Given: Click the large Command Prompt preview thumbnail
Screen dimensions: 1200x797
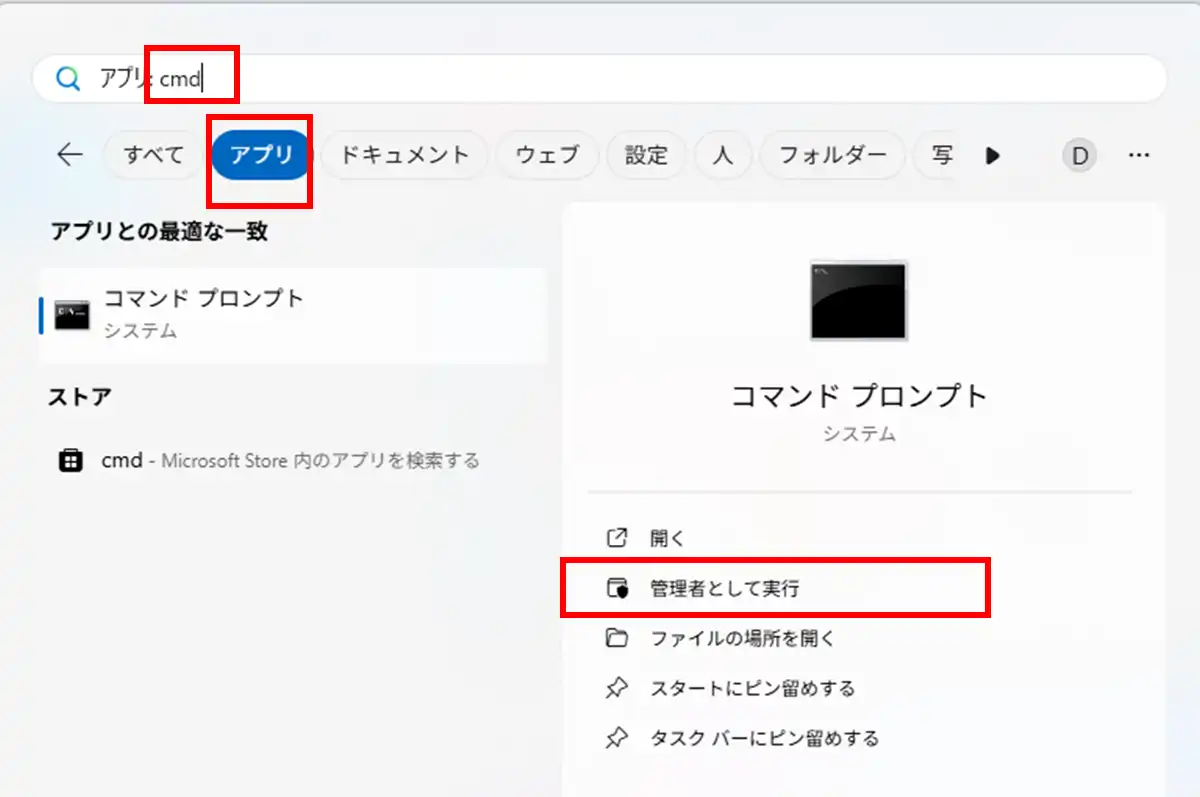Looking at the screenshot, I should [x=858, y=301].
